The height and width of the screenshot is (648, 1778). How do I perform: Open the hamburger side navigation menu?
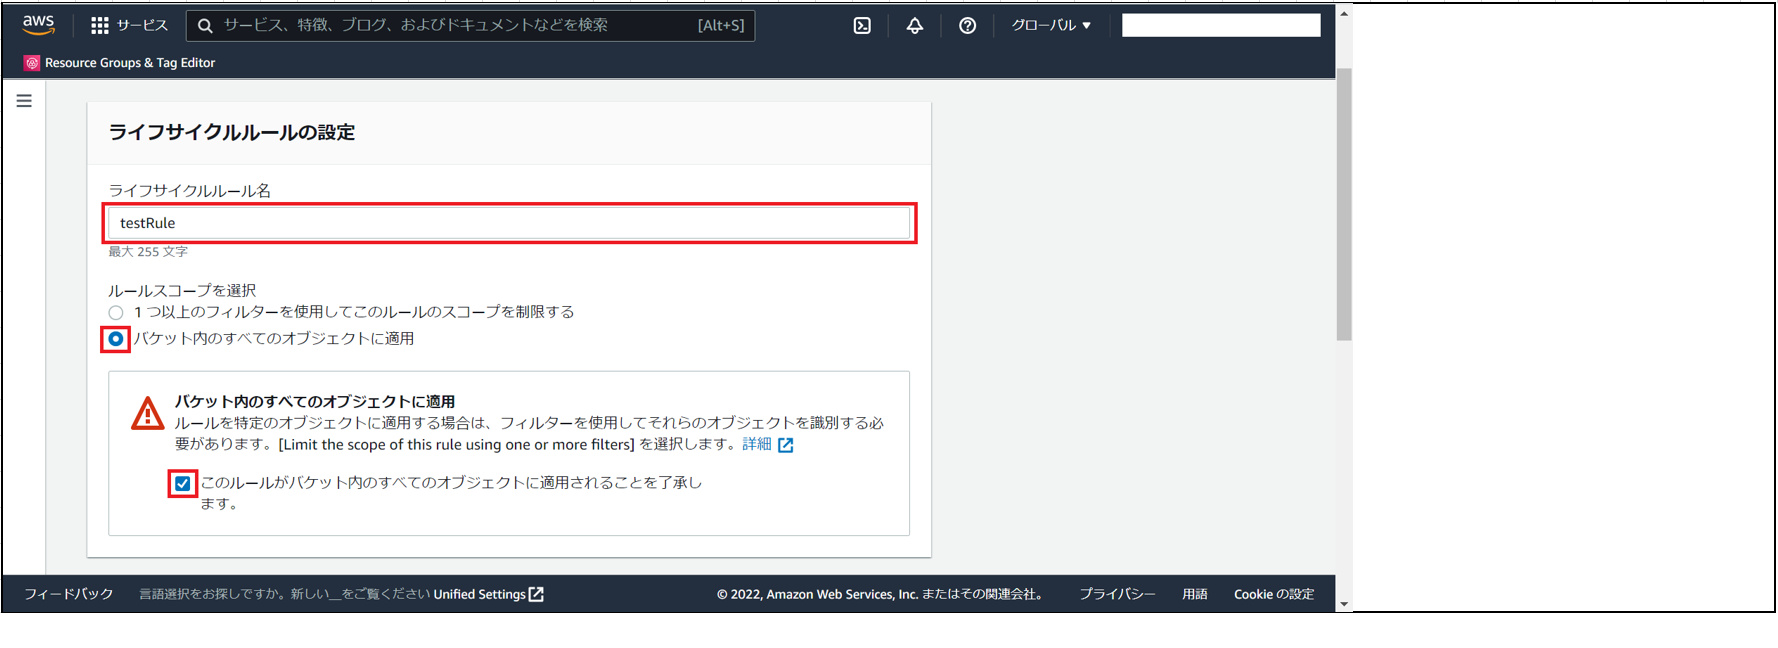(x=24, y=101)
